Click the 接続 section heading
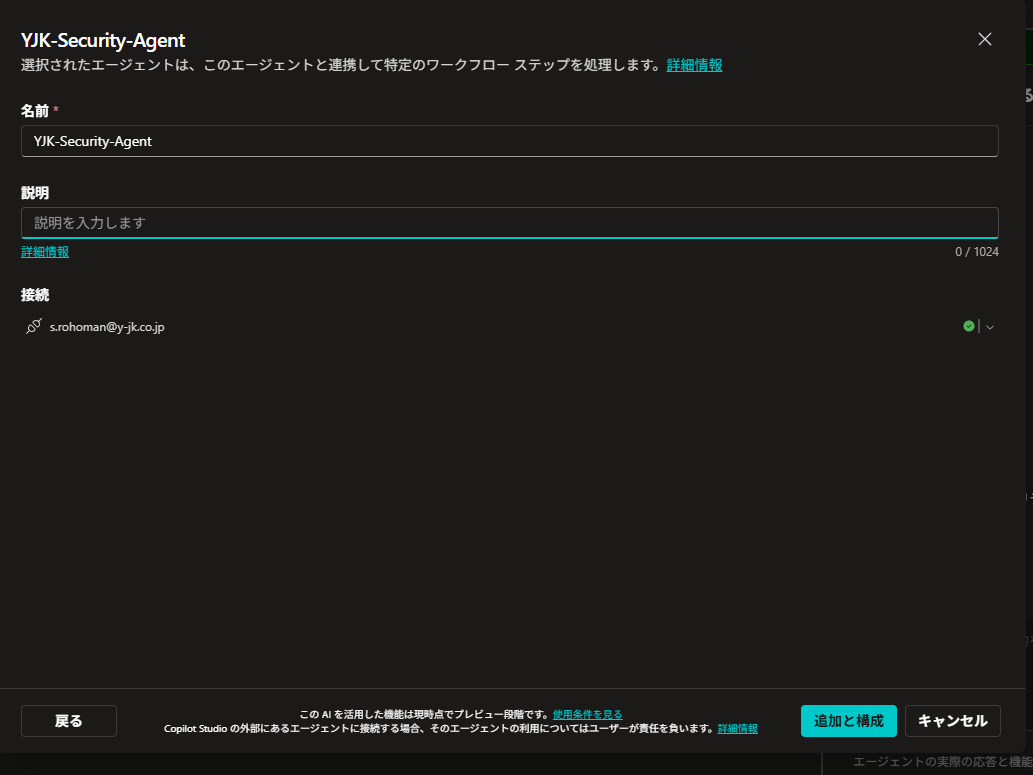This screenshot has width=1033, height=775. pos(35,295)
